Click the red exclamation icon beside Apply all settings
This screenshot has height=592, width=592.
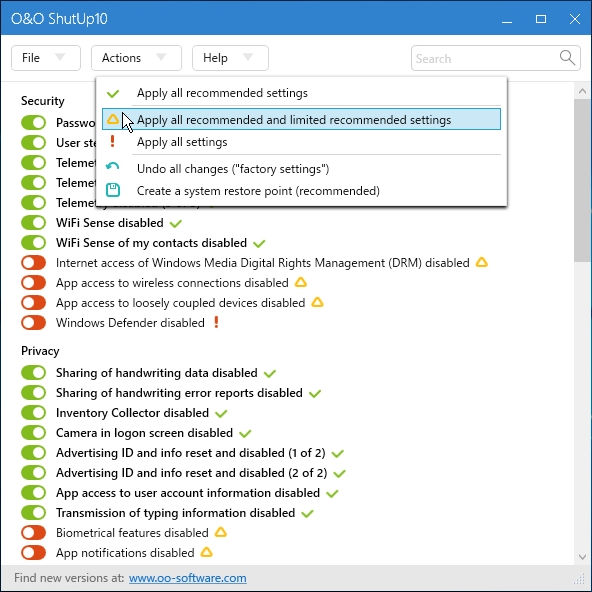click(x=112, y=142)
